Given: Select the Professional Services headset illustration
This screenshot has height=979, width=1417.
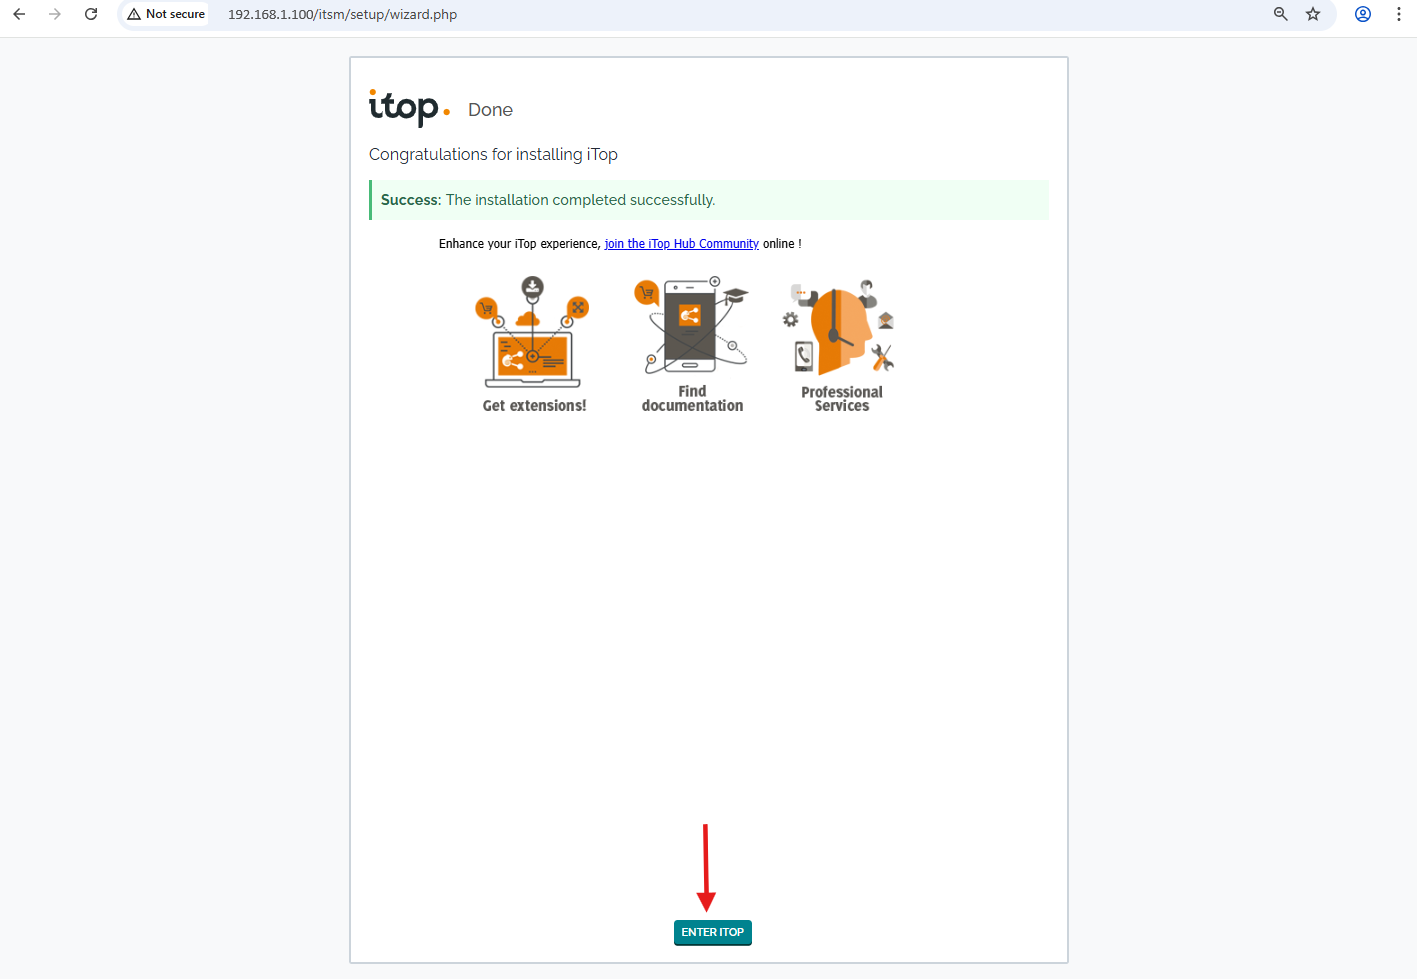Looking at the screenshot, I should coord(839,327).
